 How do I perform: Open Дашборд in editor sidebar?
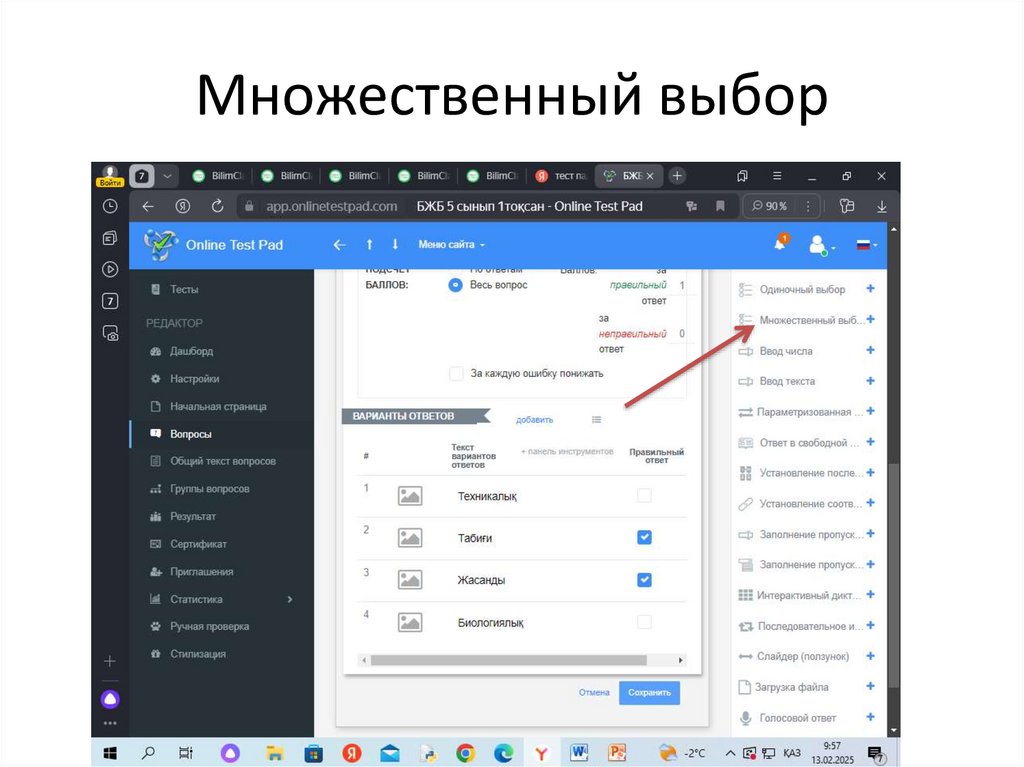click(x=191, y=351)
